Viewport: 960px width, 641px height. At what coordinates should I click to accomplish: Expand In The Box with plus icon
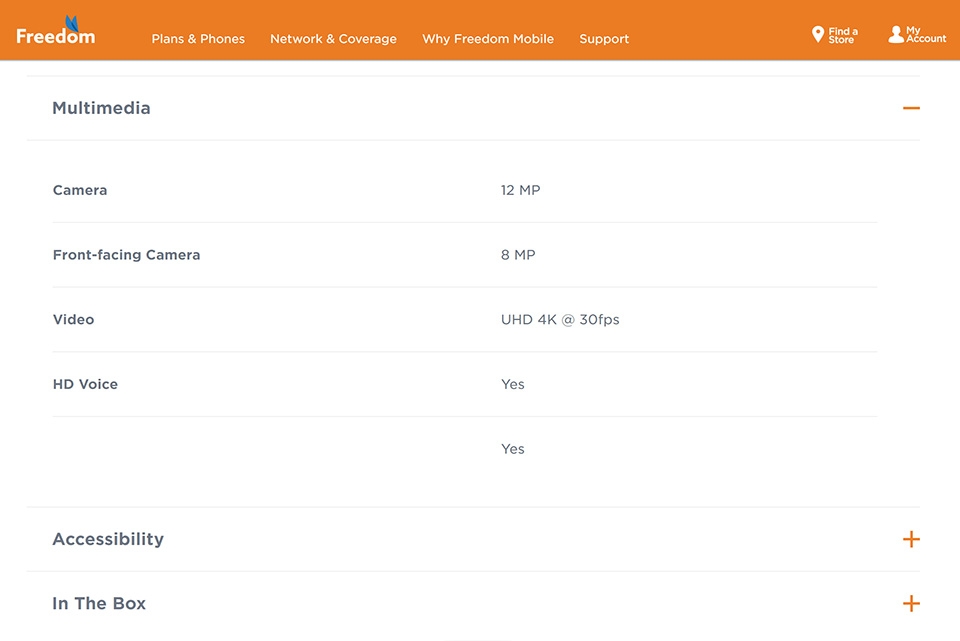[911, 604]
